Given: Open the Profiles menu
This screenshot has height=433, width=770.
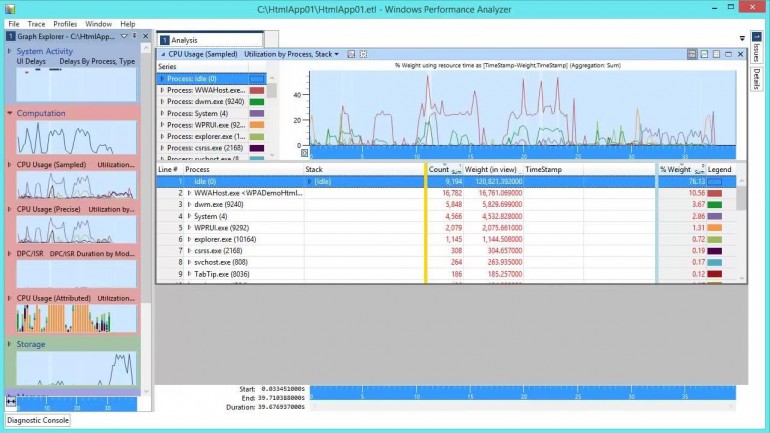Looking at the screenshot, I should [65, 24].
